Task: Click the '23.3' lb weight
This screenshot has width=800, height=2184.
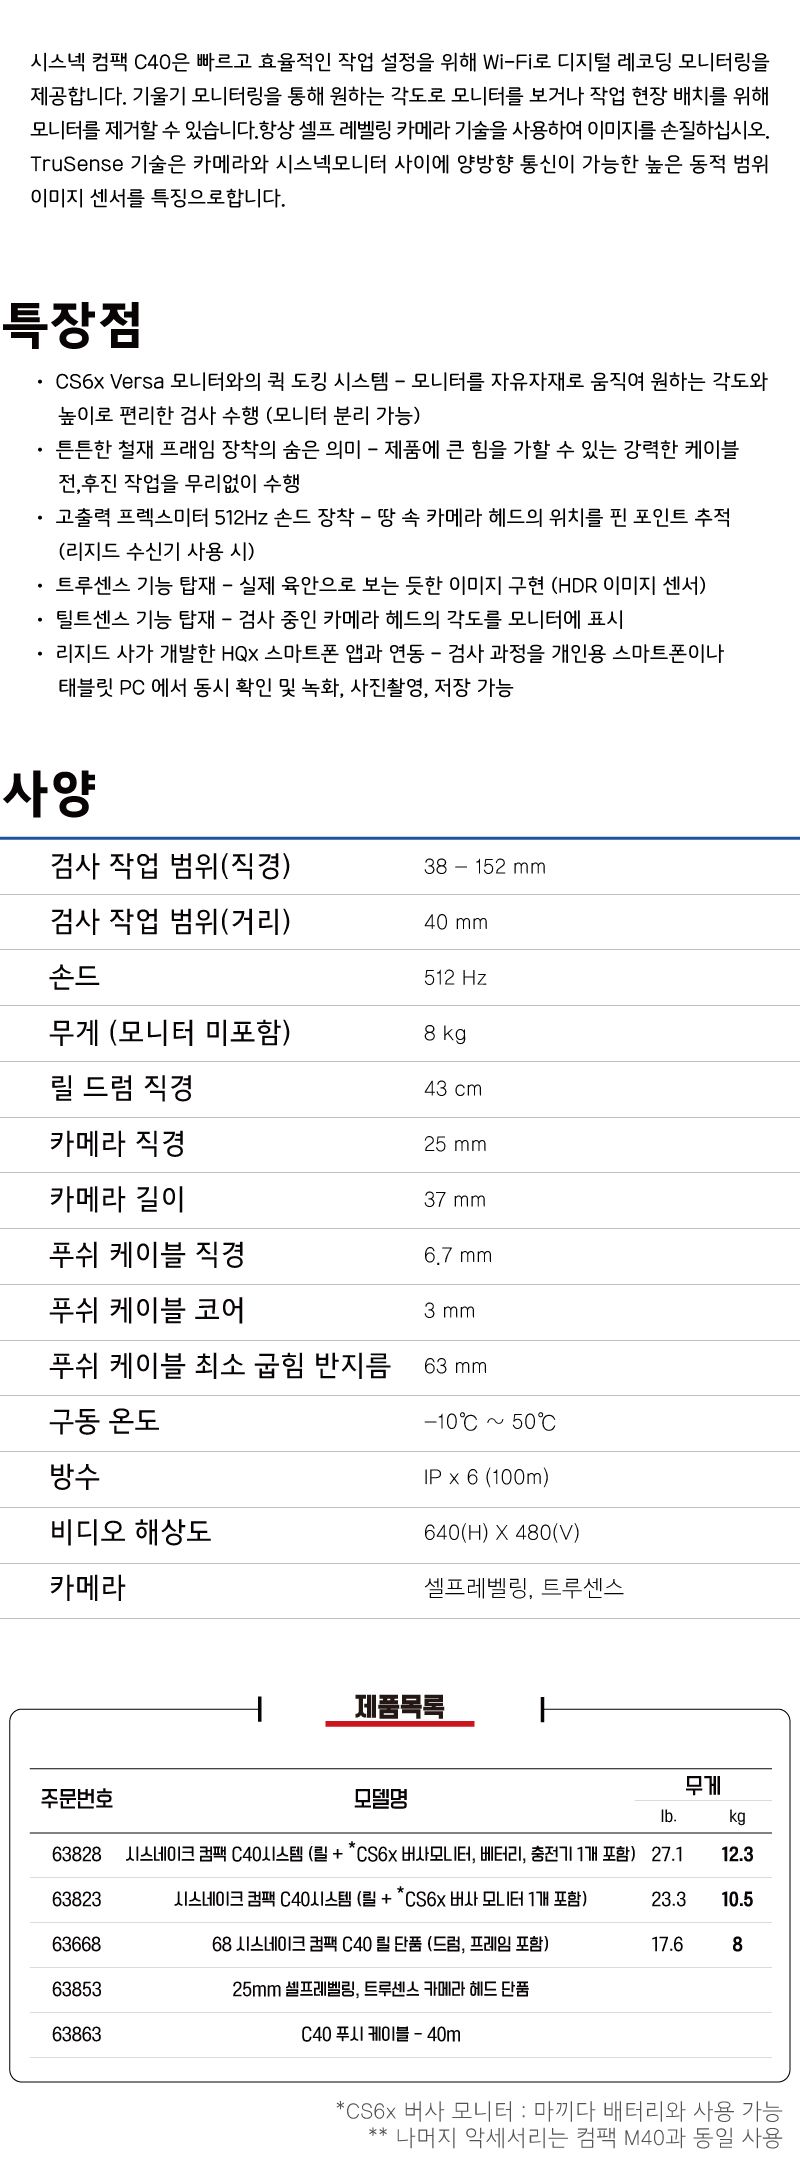Action: point(668,1899)
